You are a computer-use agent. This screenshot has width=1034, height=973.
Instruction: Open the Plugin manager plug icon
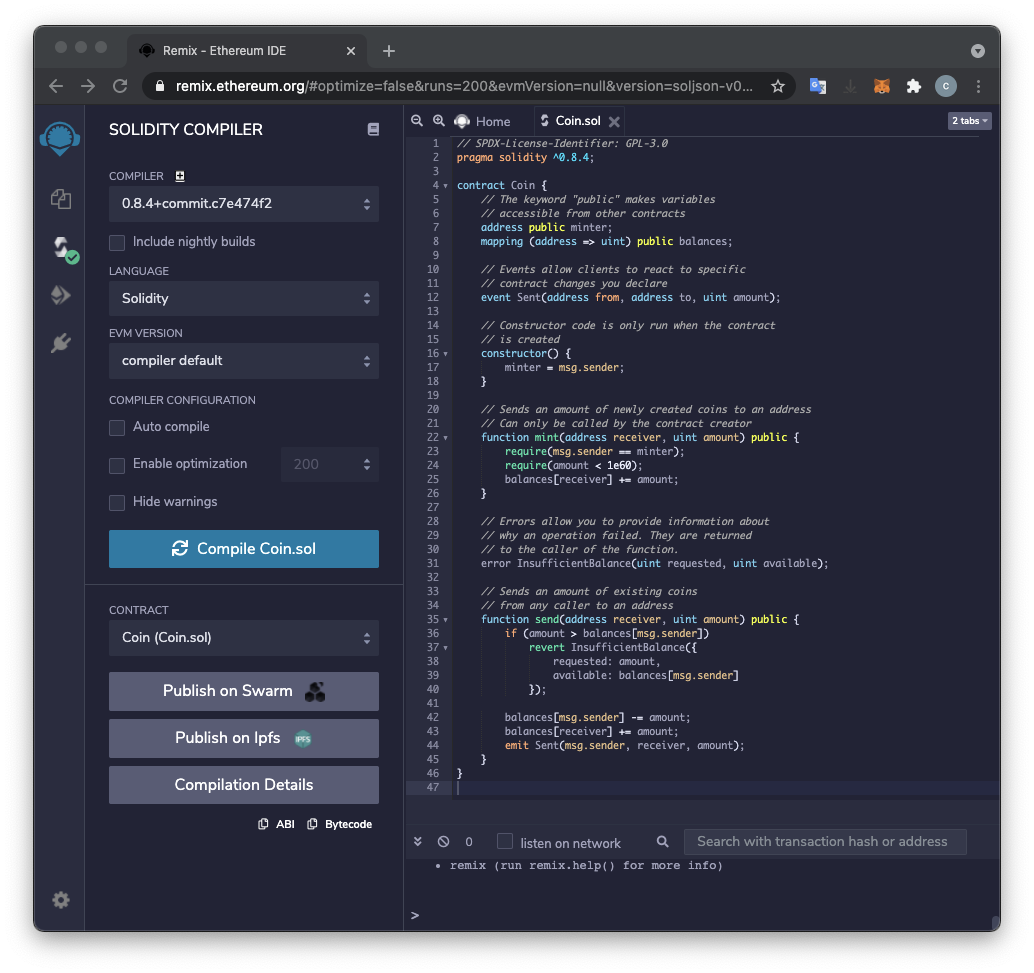[61, 344]
